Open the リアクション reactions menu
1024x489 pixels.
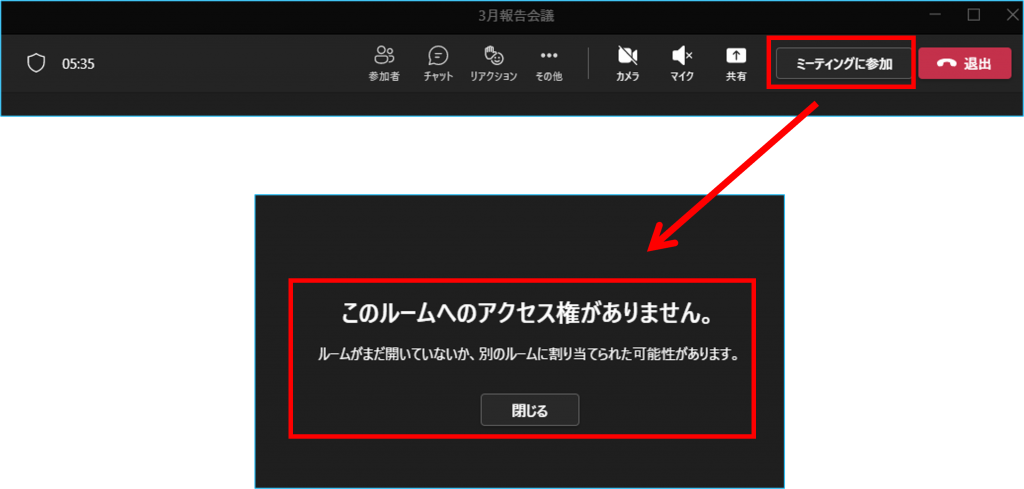point(494,63)
